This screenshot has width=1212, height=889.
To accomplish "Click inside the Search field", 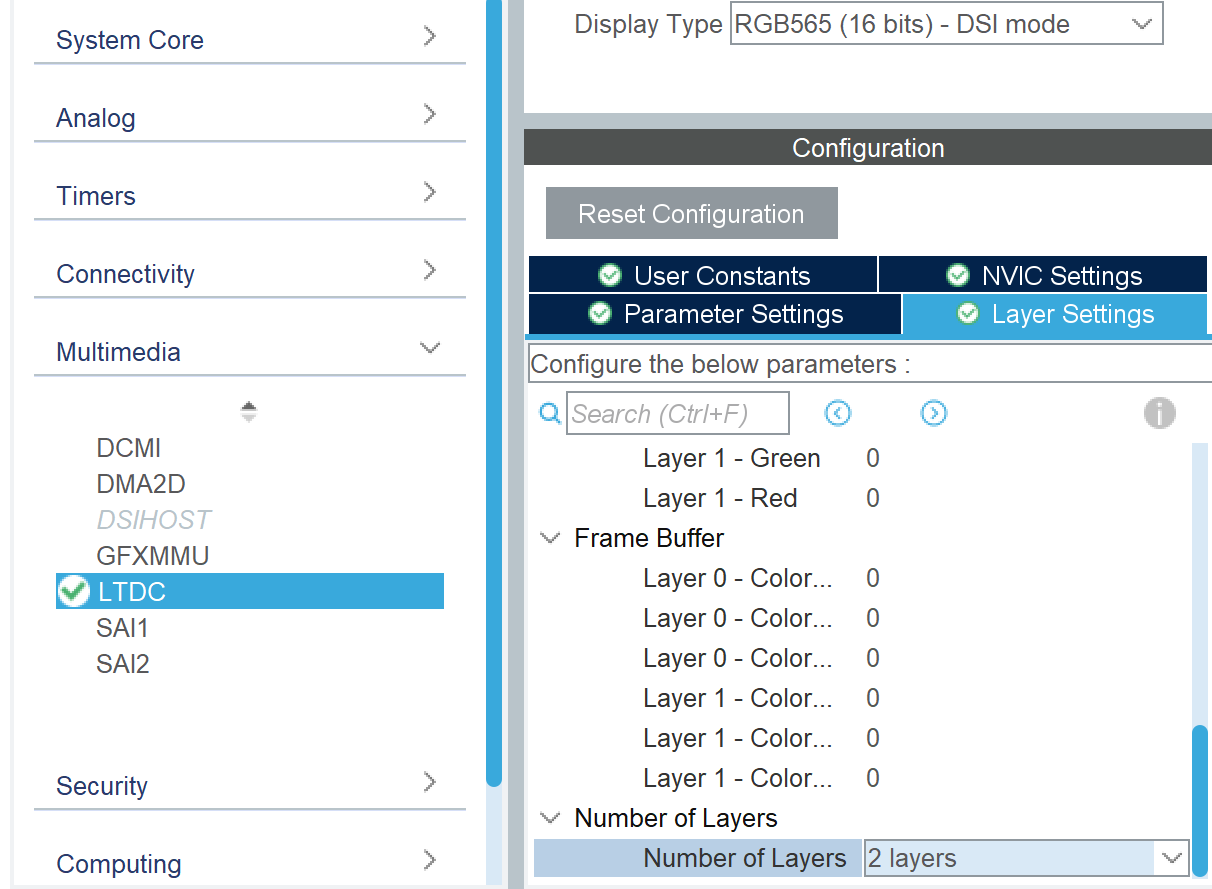I will [678, 412].
